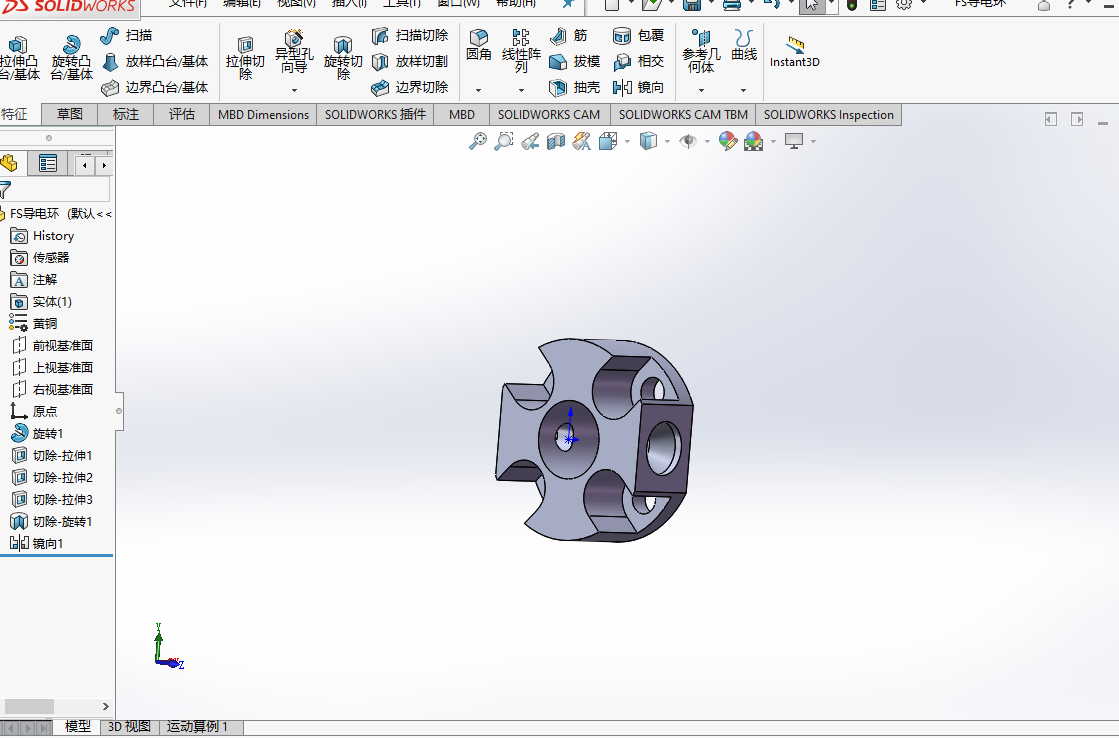Click the Previous View icon

(530, 141)
